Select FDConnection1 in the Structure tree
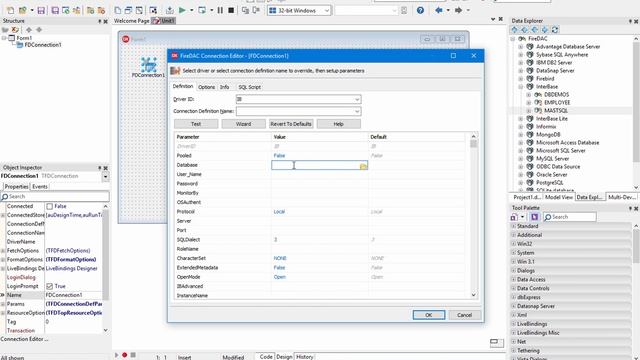The width and height of the screenshot is (640, 360). [x=43, y=45]
